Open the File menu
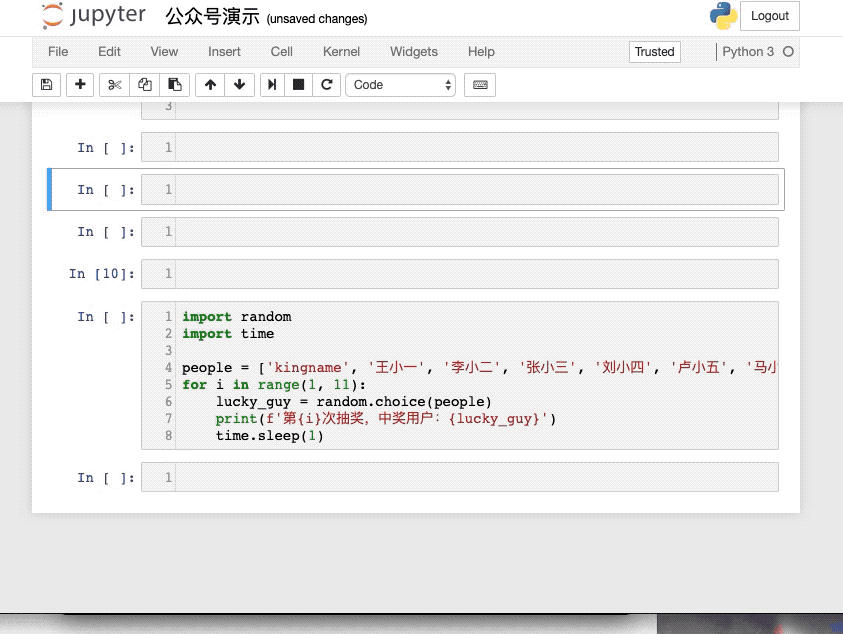This screenshot has width=843, height=634. point(58,52)
